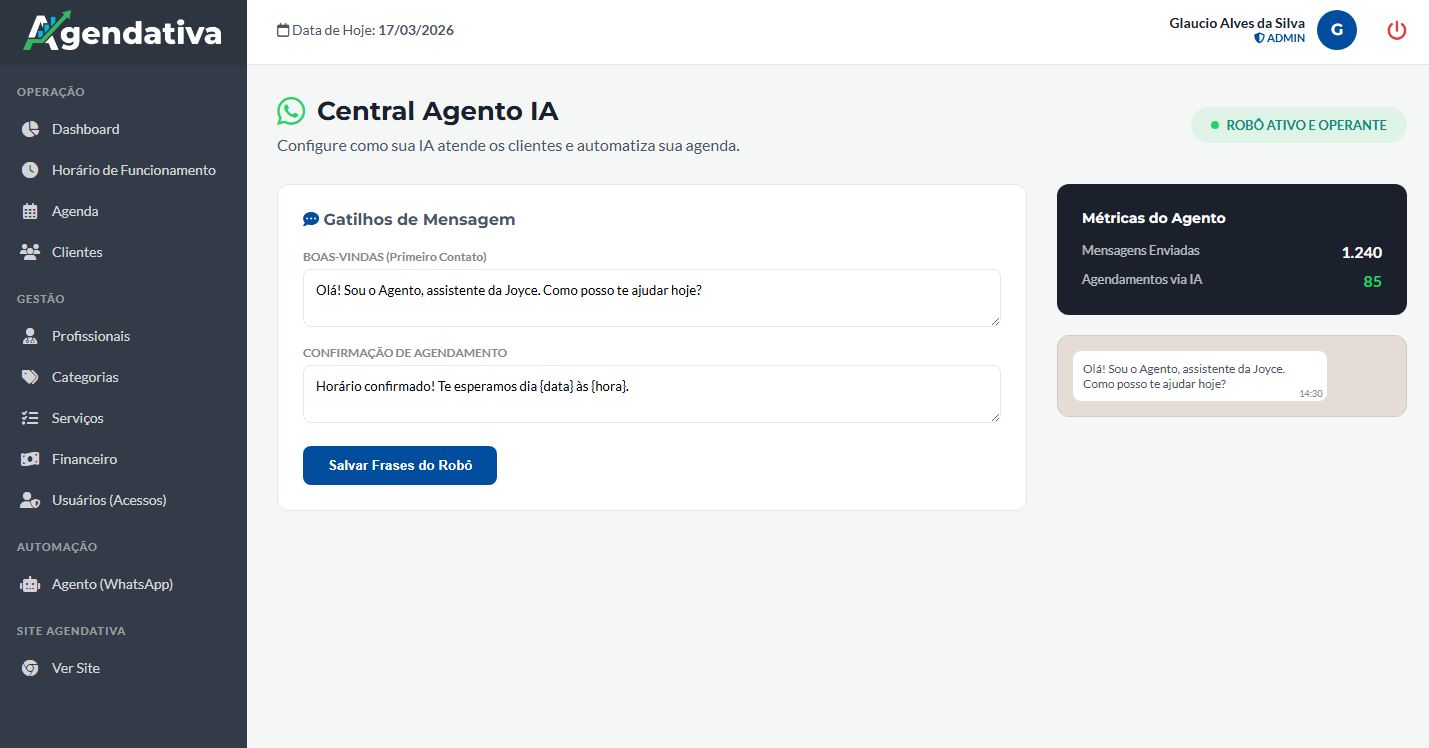Click the Dashboard pie chart icon
The width and height of the screenshot is (1429, 748).
[x=30, y=129]
